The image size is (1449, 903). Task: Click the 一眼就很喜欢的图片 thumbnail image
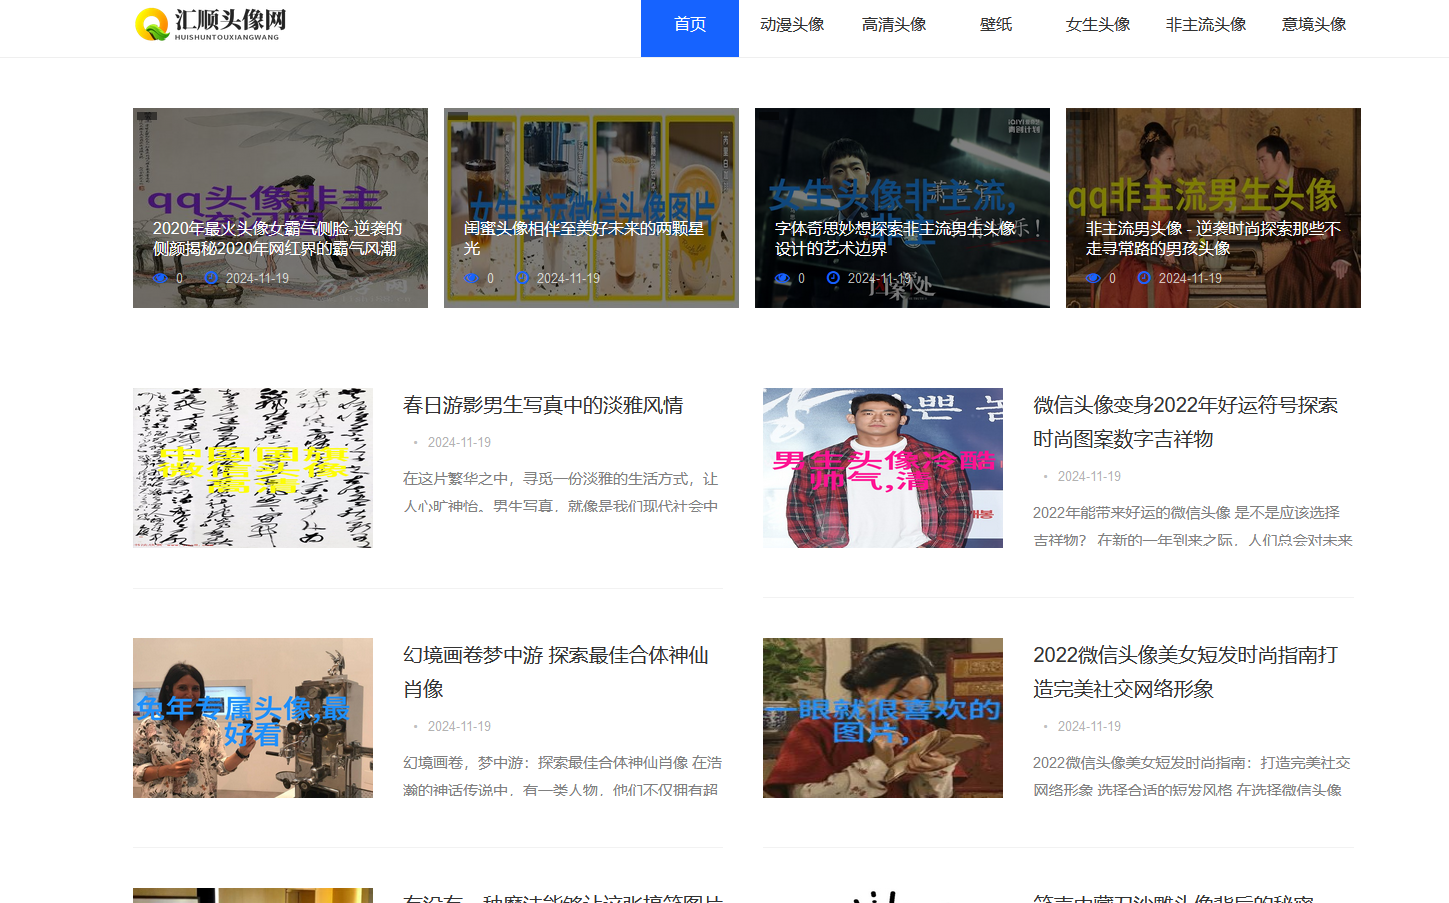coord(883,718)
